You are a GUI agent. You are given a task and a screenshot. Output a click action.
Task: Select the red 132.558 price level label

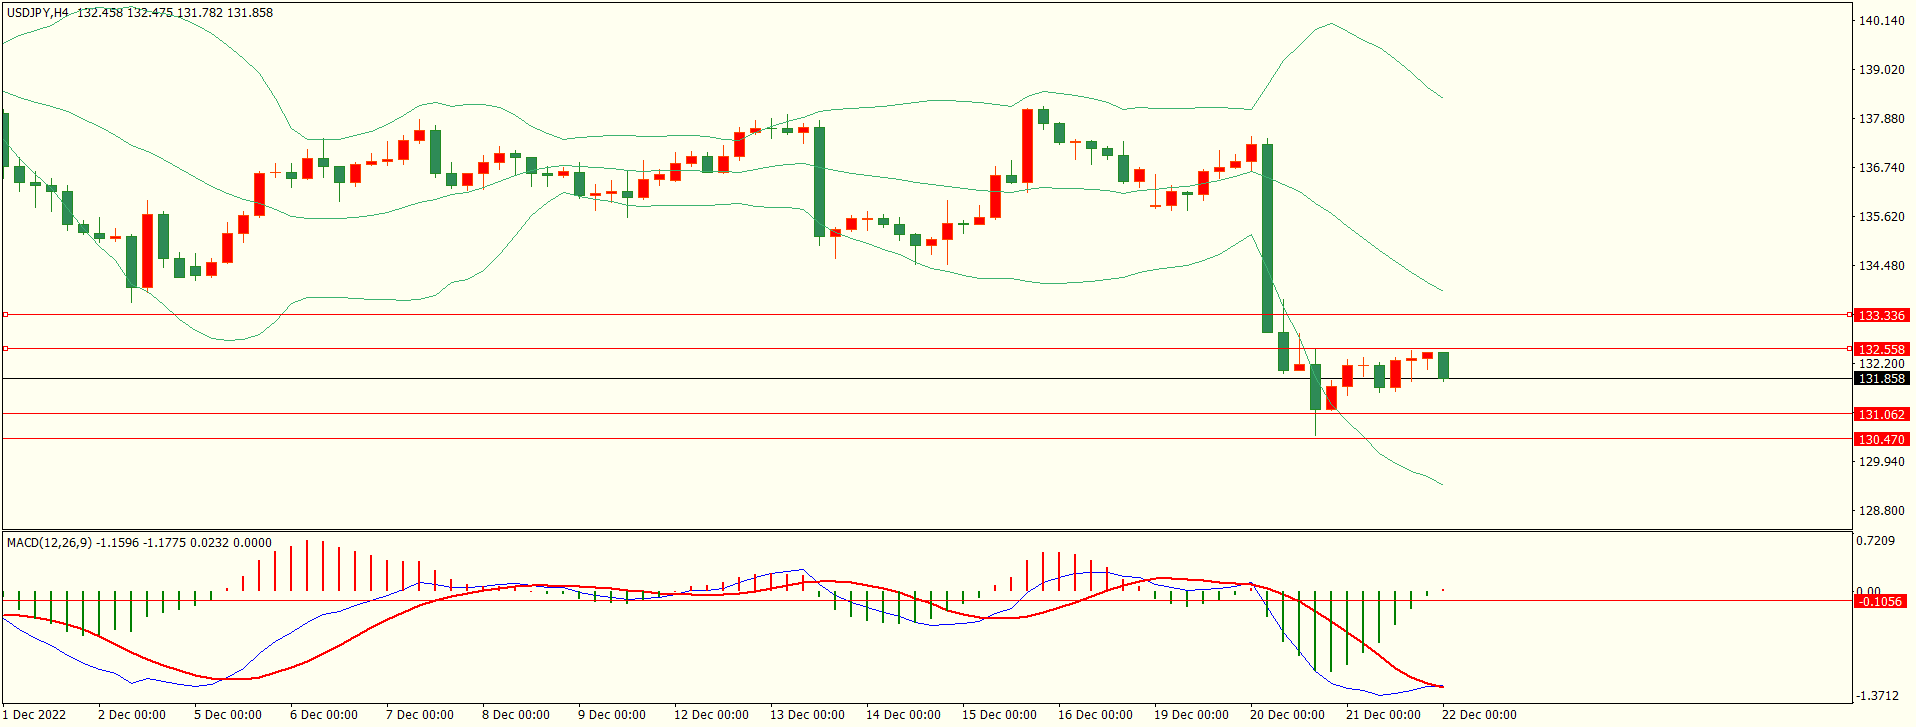(x=1881, y=349)
